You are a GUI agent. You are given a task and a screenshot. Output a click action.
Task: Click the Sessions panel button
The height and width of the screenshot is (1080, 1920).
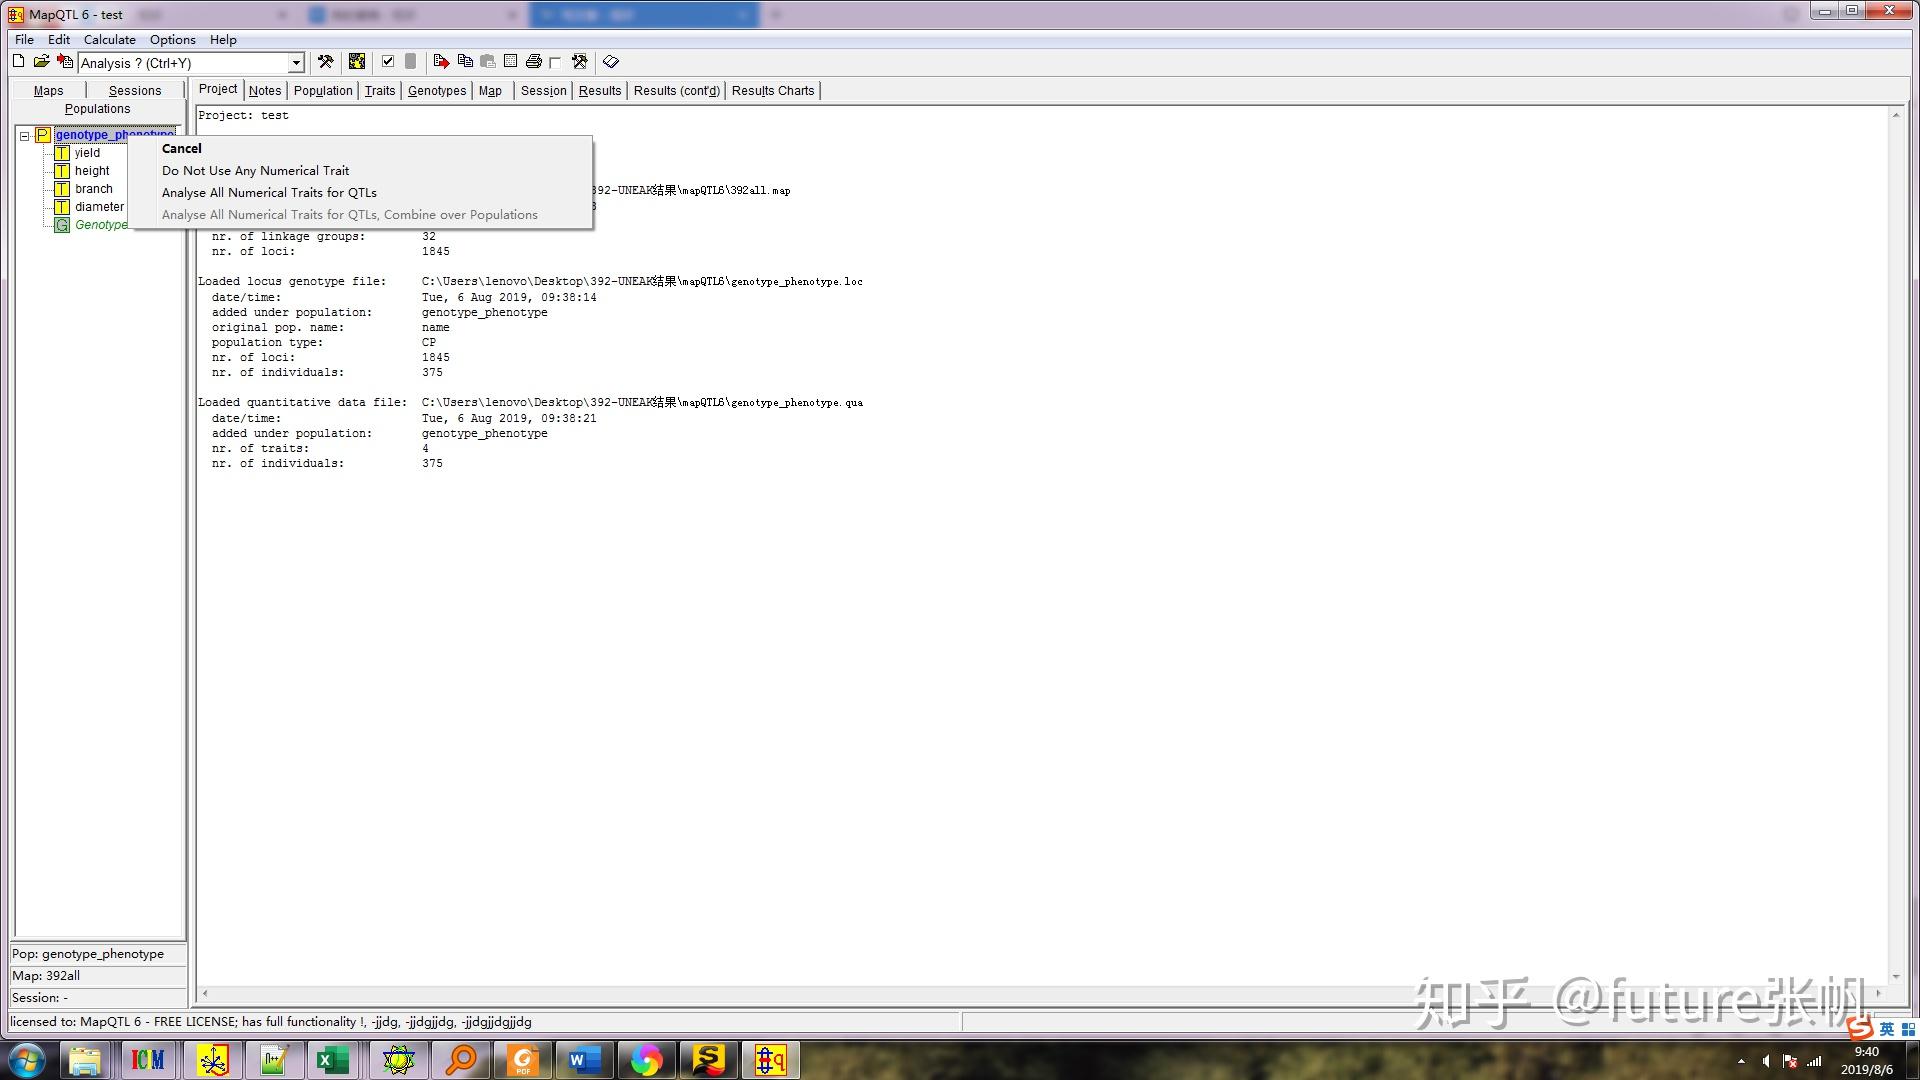point(134,91)
